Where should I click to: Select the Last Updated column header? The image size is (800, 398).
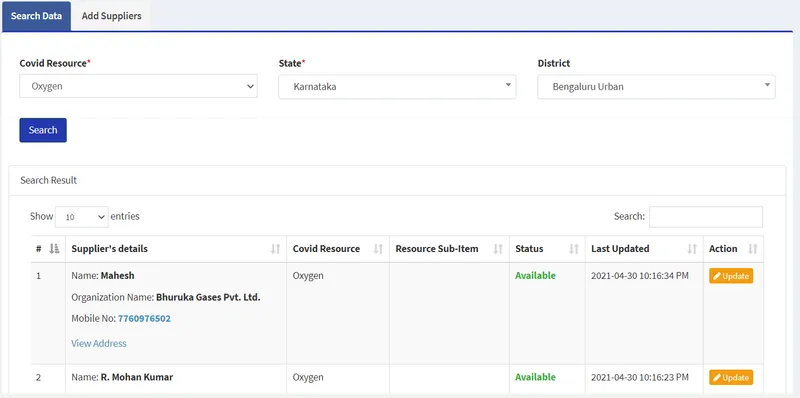(x=644, y=249)
